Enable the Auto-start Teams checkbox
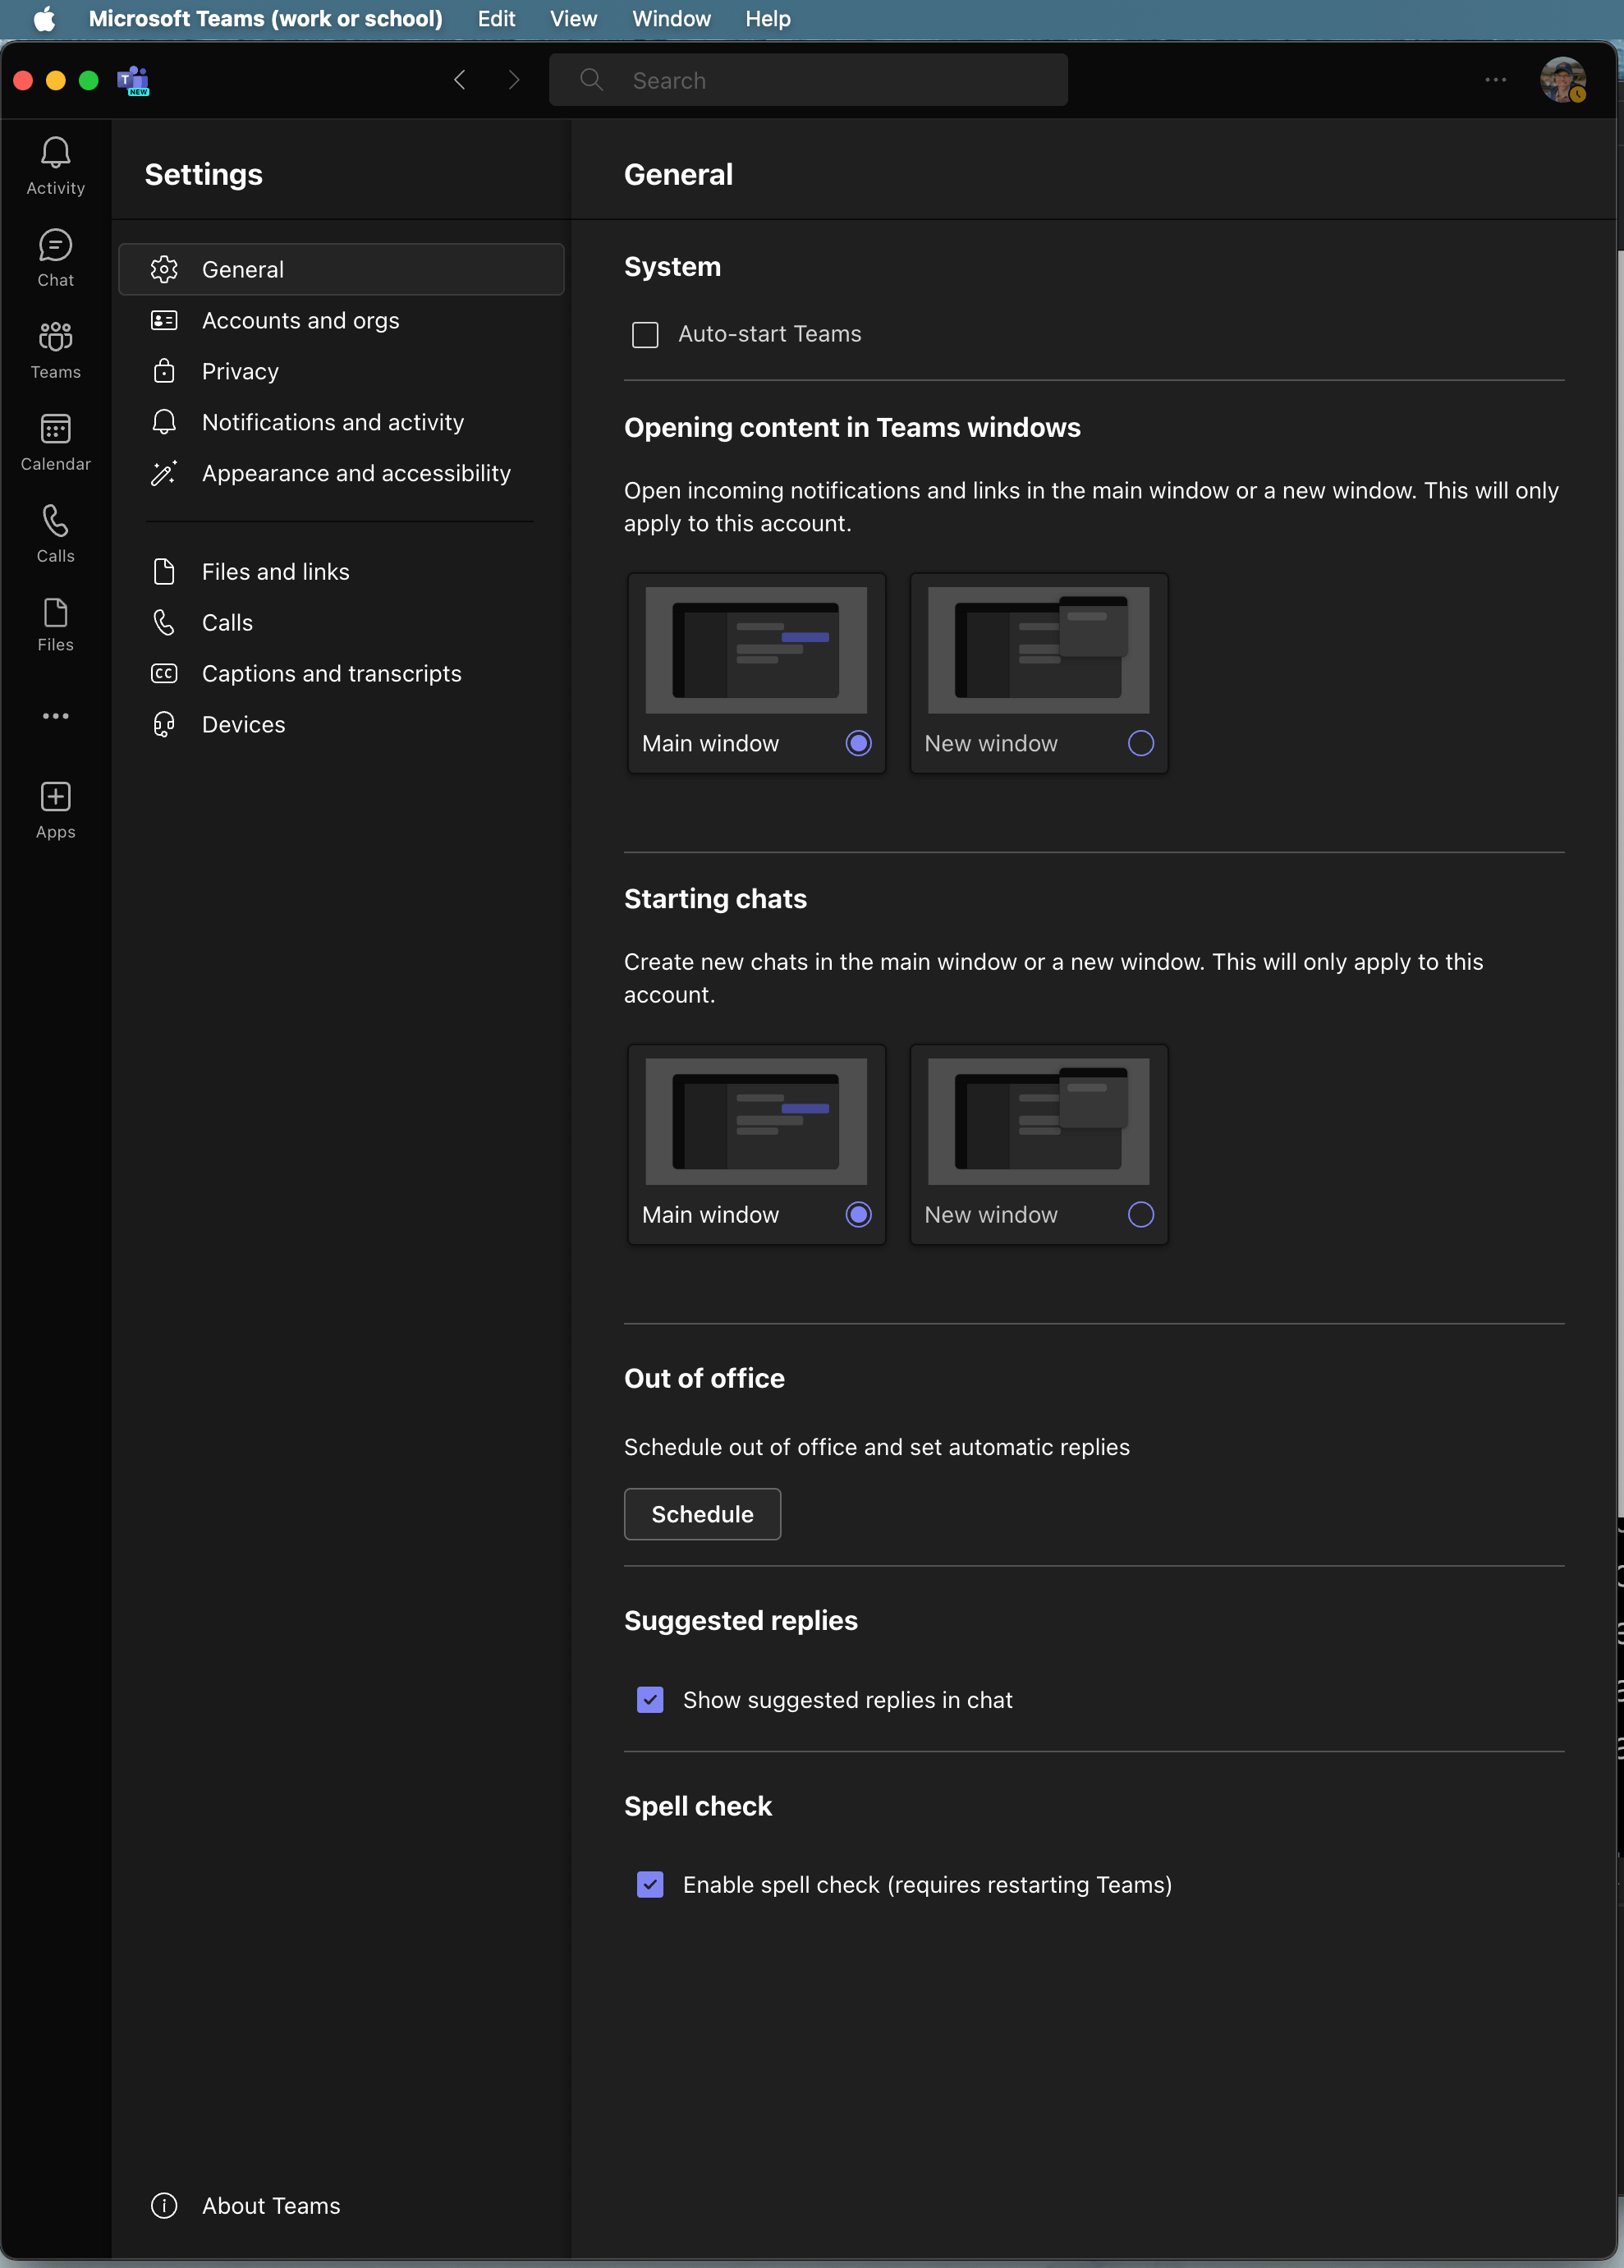 (645, 334)
